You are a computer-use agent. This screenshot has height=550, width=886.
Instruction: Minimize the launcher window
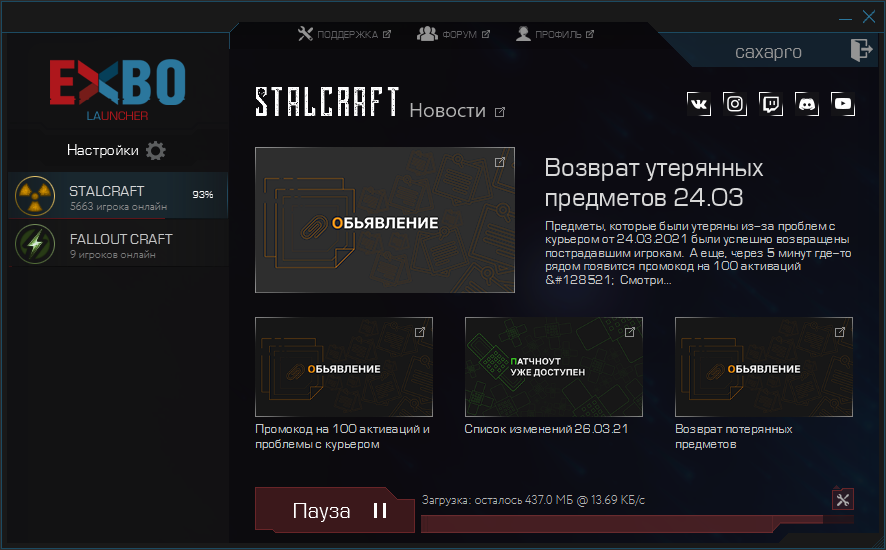pyautogui.click(x=845, y=18)
